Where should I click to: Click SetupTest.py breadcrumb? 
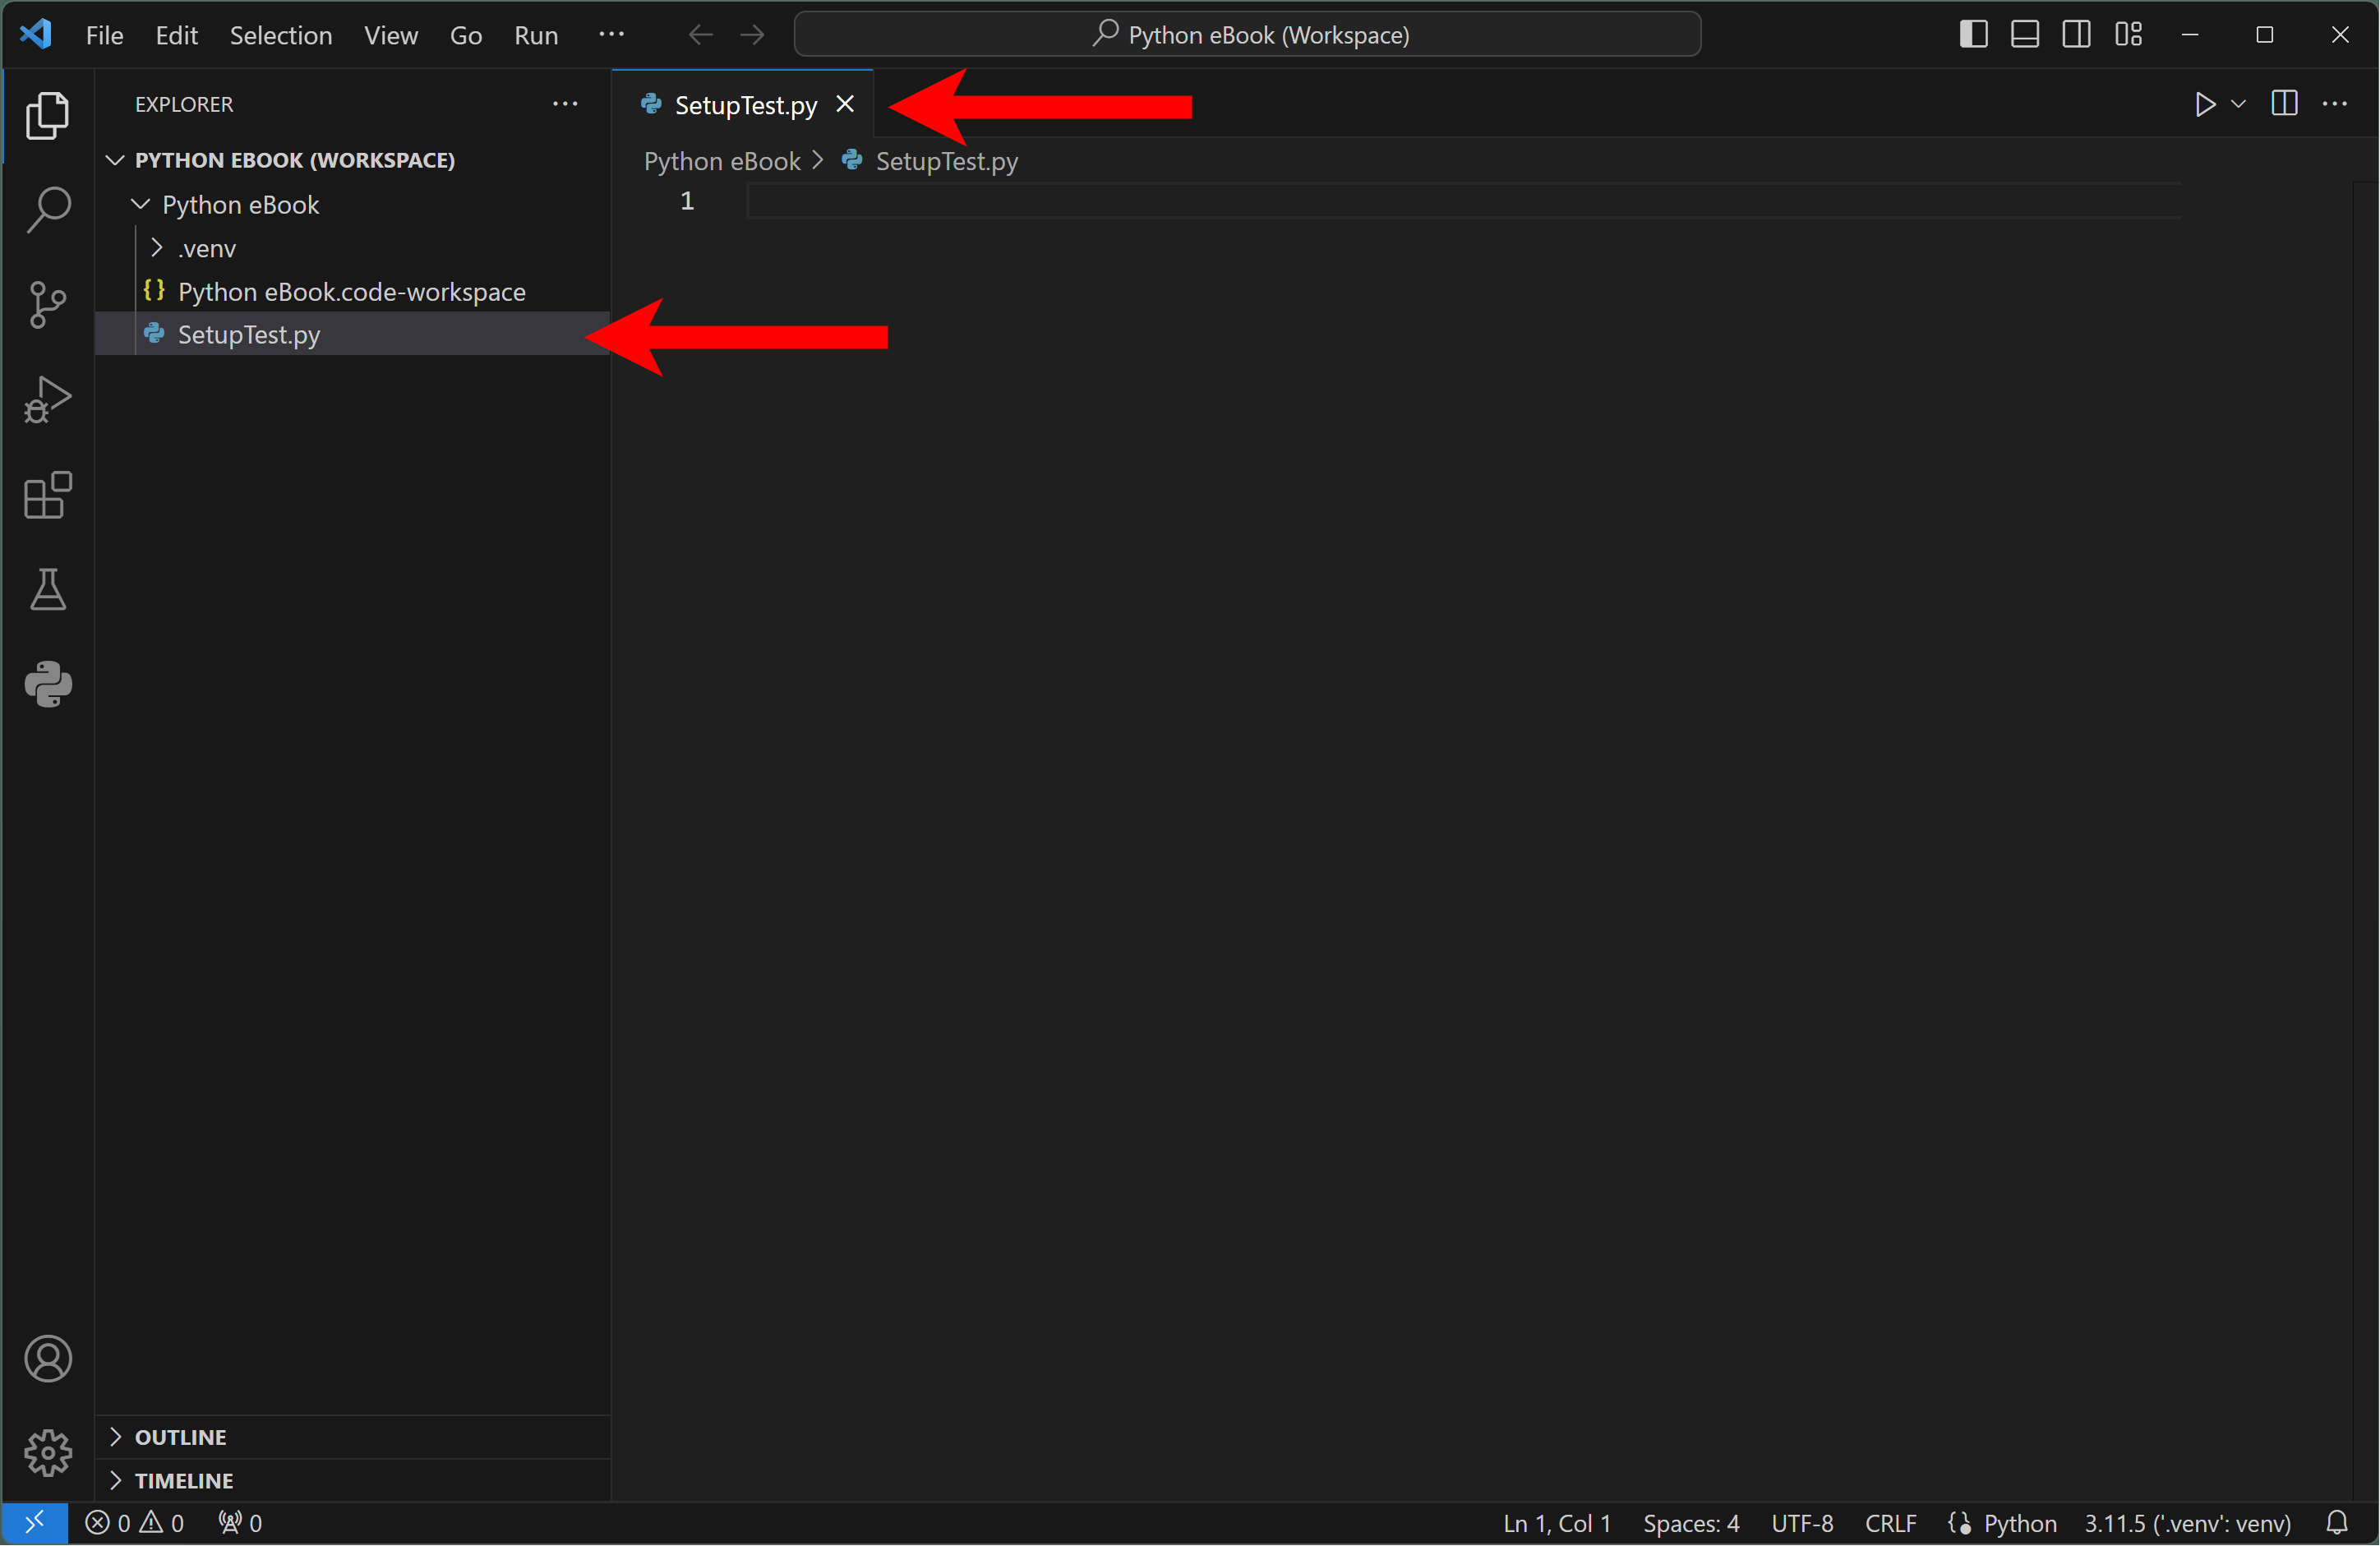point(946,161)
